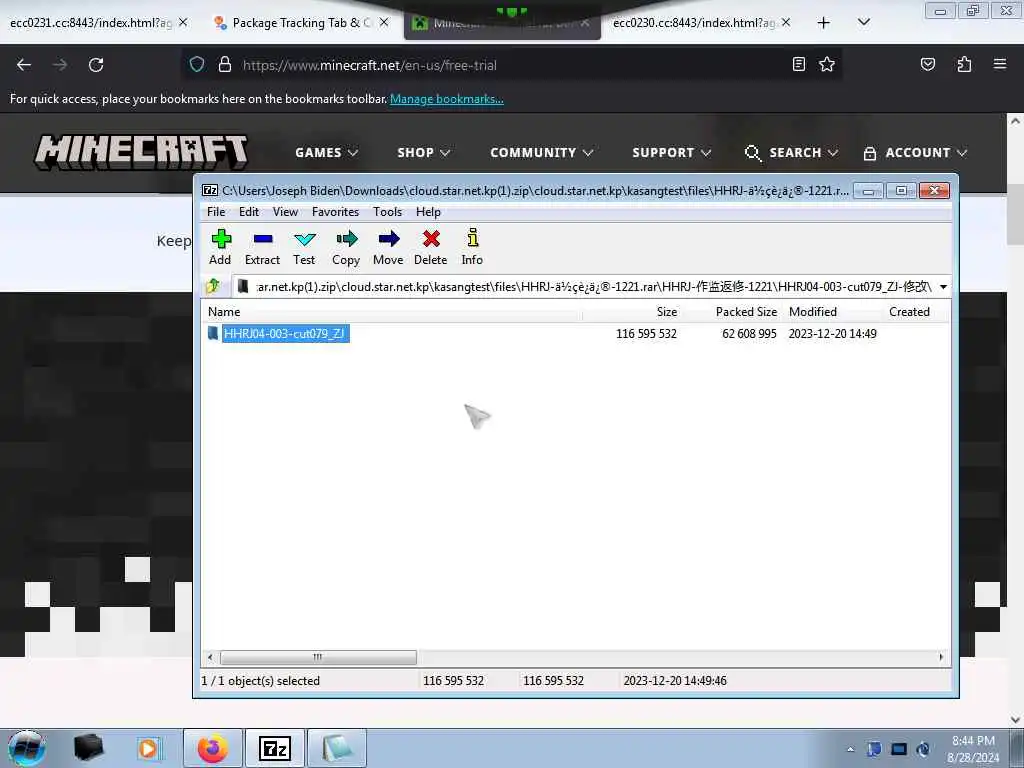This screenshot has width=1024, height=768.
Task: Click the media player taskbar icon
Action: pos(148,748)
